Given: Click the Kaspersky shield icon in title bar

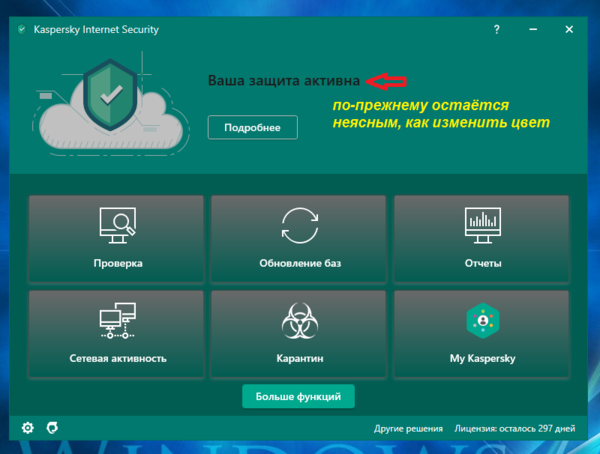Looking at the screenshot, I should 22,29.
